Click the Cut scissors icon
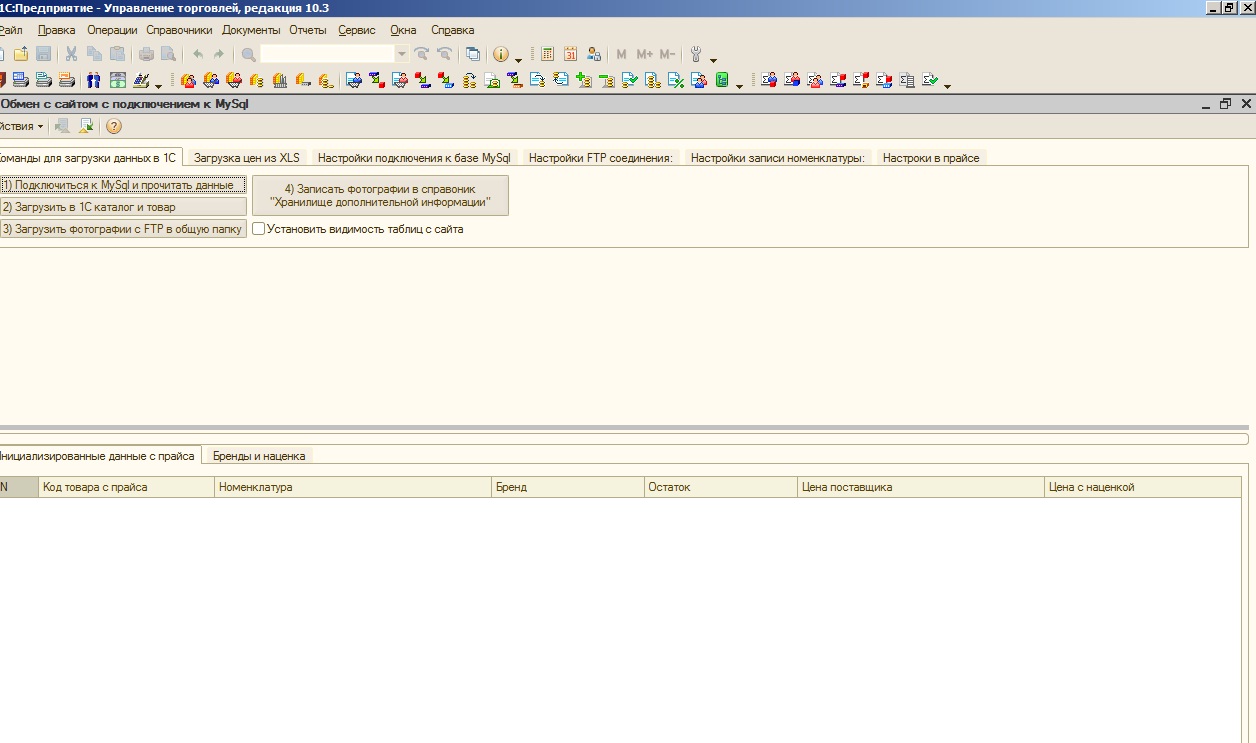Image resolution: width=1256 pixels, height=743 pixels. 71,54
